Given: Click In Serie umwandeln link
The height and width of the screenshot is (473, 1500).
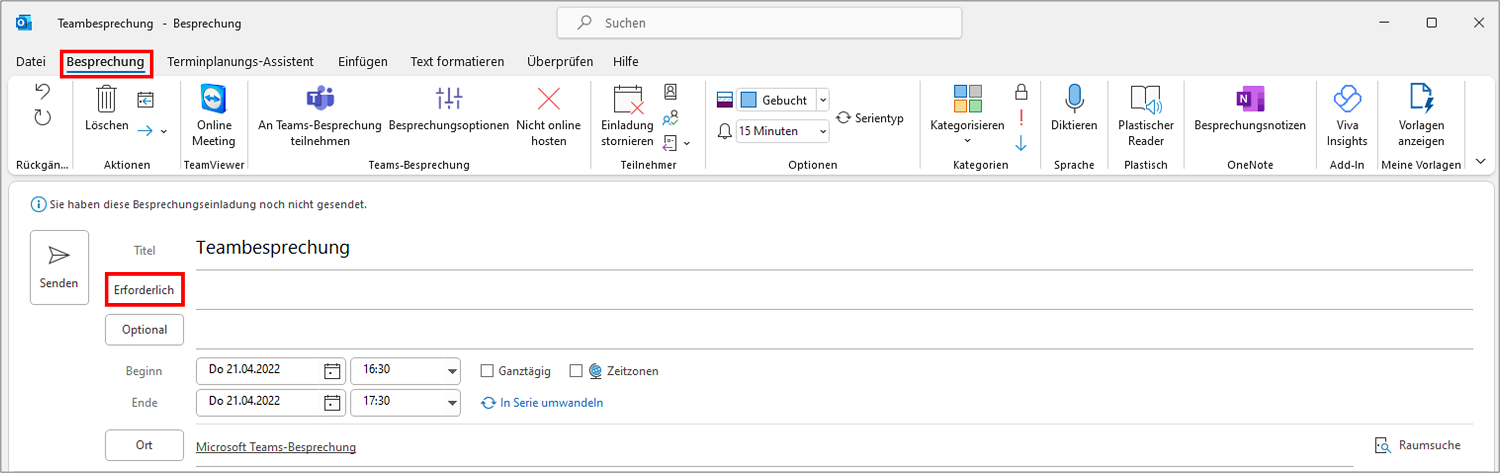Looking at the screenshot, I should tap(543, 403).
